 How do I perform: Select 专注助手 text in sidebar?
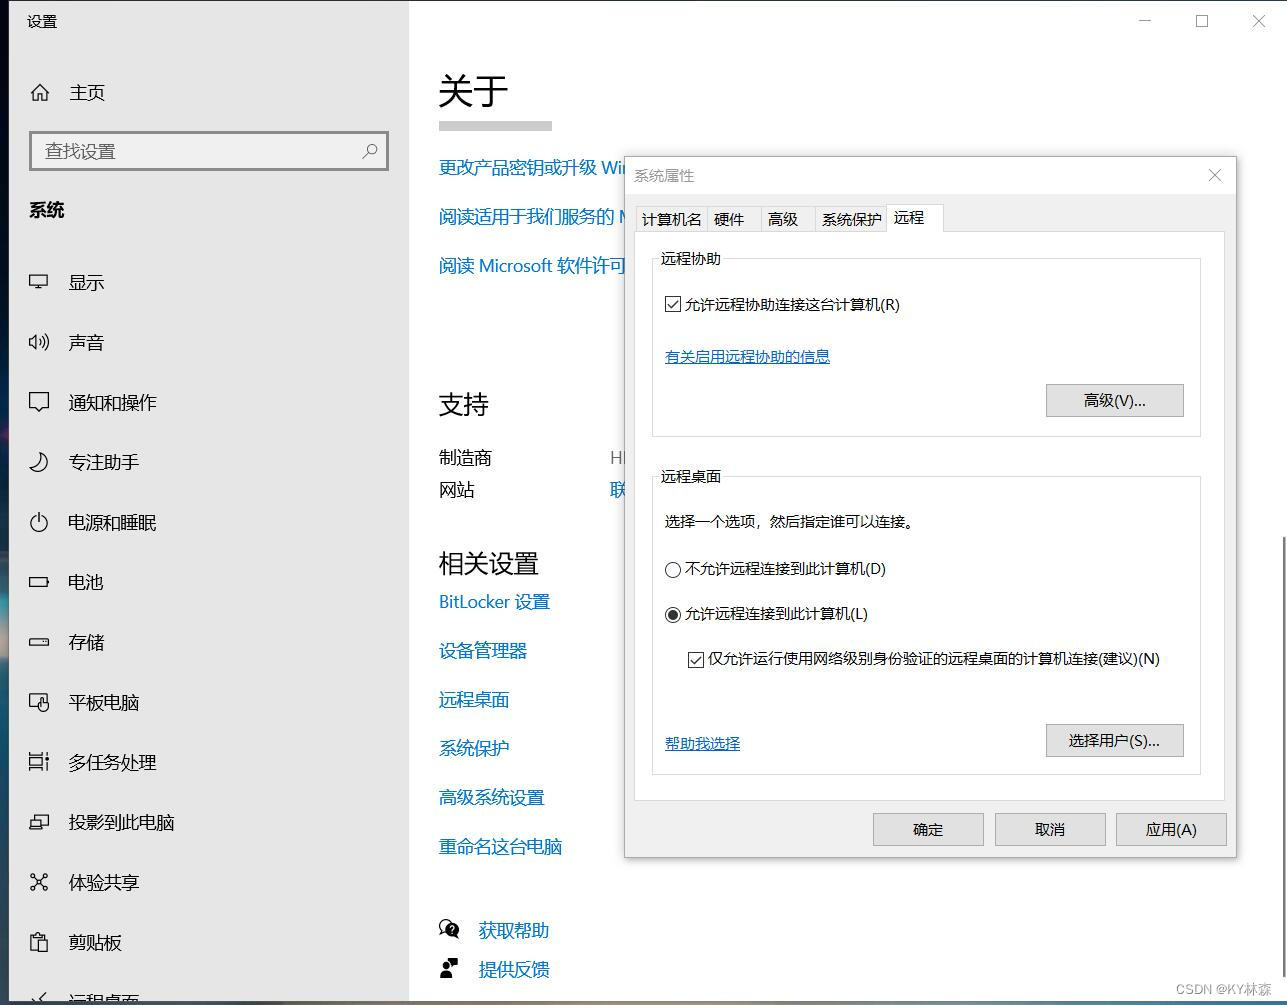click(103, 462)
